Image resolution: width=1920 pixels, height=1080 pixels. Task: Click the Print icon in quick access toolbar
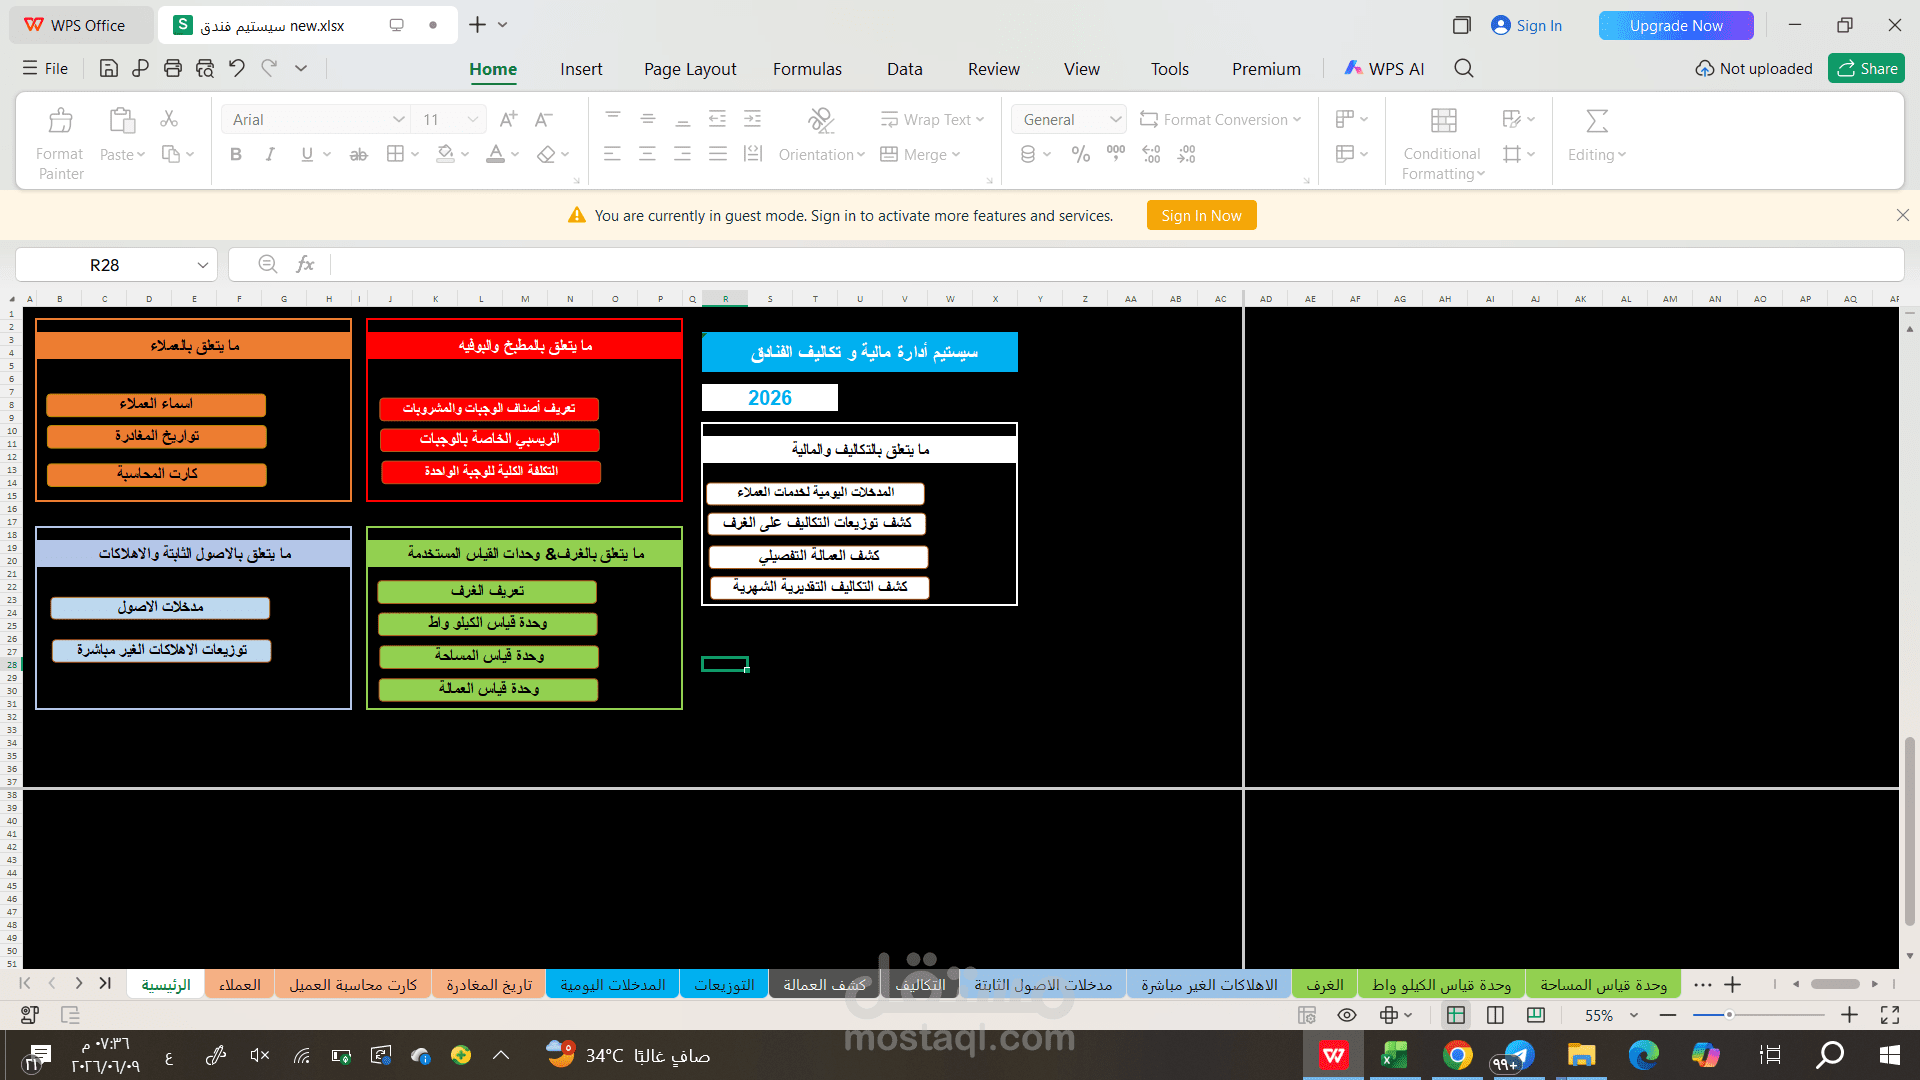click(173, 68)
